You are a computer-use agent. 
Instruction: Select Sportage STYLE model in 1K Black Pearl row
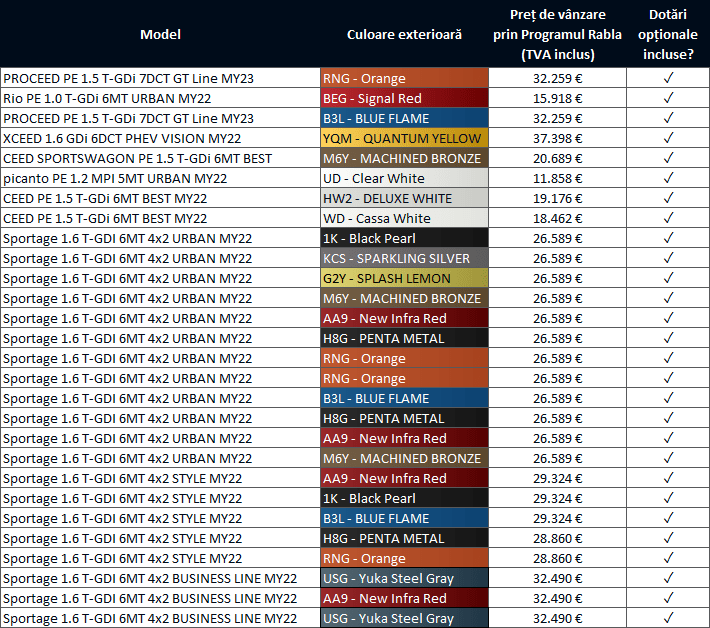(x=160, y=498)
